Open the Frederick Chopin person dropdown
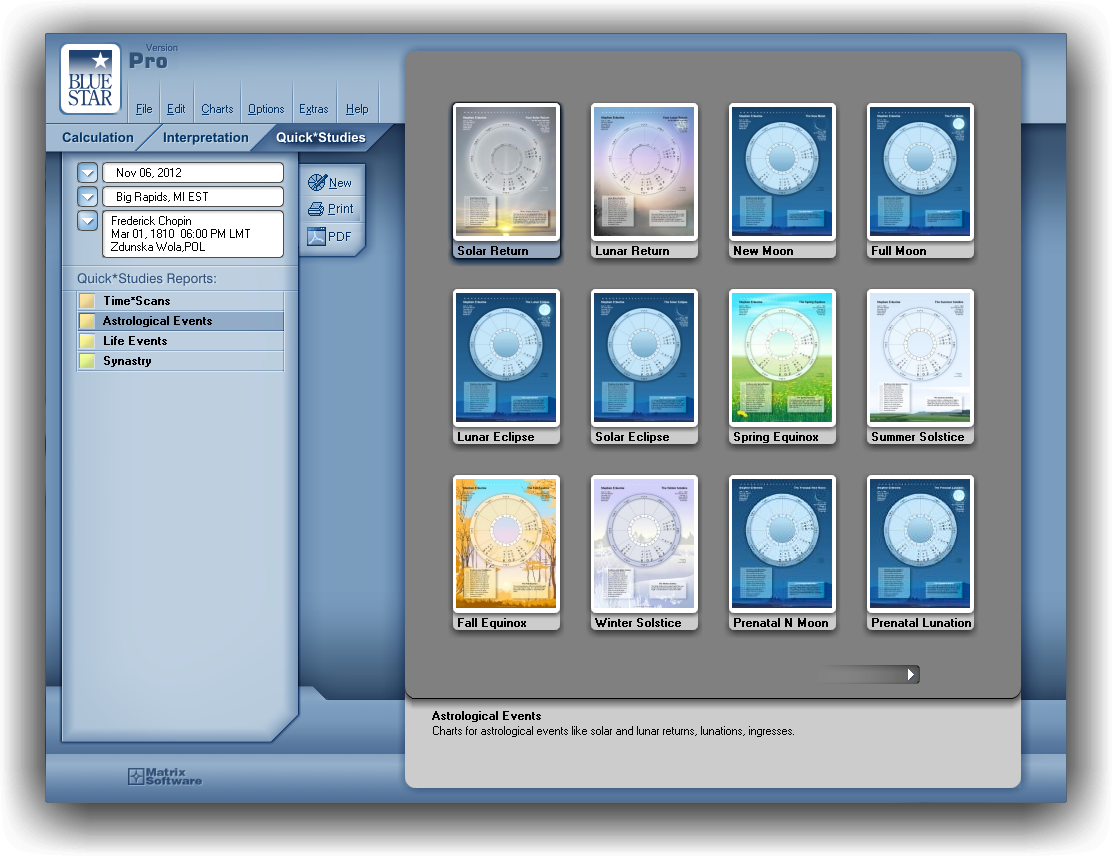The image size is (1112, 856). pyautogui.click(x=87, y=221)
